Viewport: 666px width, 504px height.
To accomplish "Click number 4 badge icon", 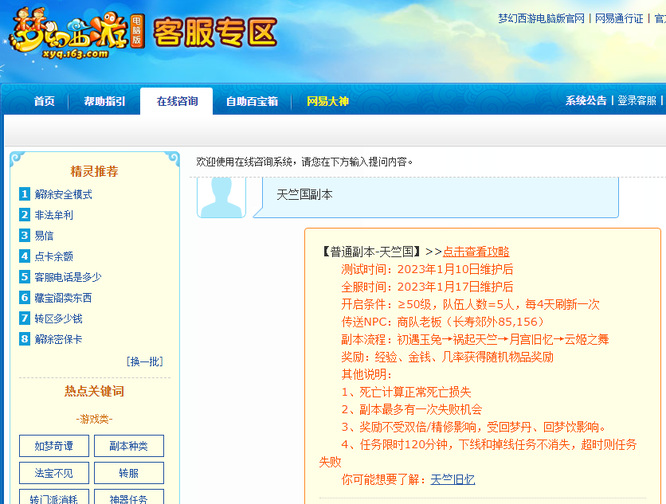I will 25,256.
